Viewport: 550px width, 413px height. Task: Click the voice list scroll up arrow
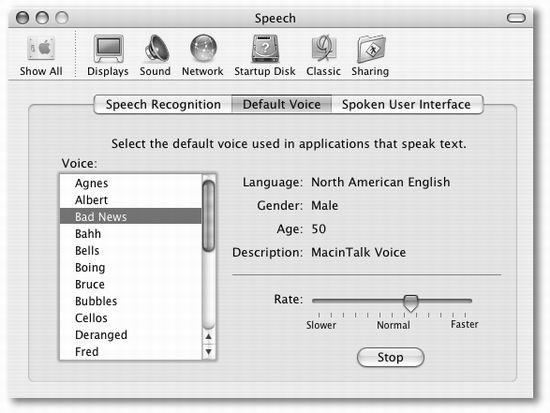(x=209, y=337)
